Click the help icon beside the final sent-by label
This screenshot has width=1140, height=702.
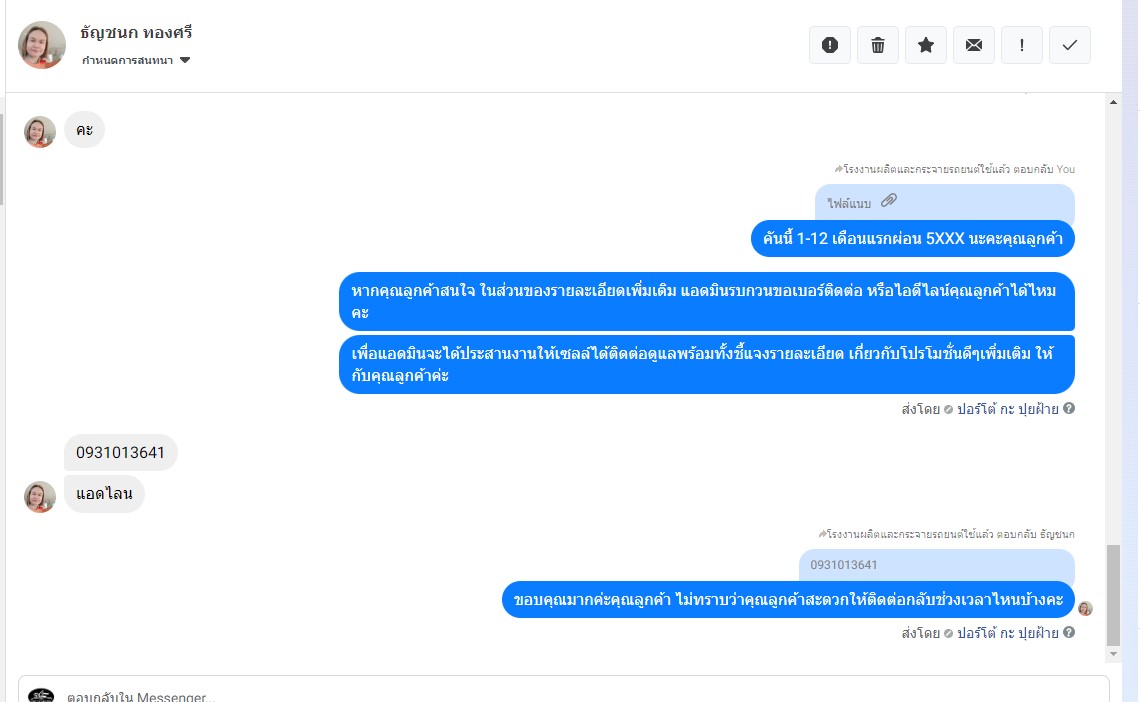[x=1069, y=632]
